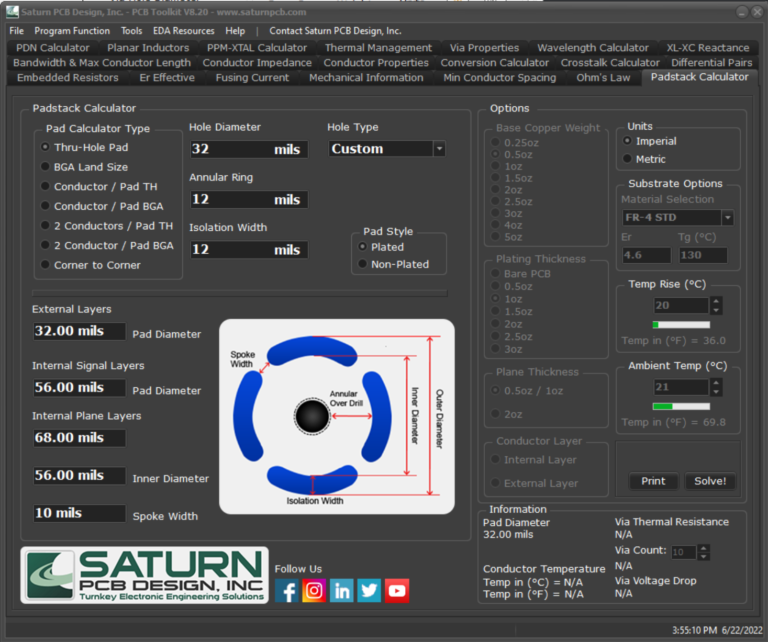Click the Facebook icon under Follow Us
Viewport: 768px width, 642px height.
point(287,591)
